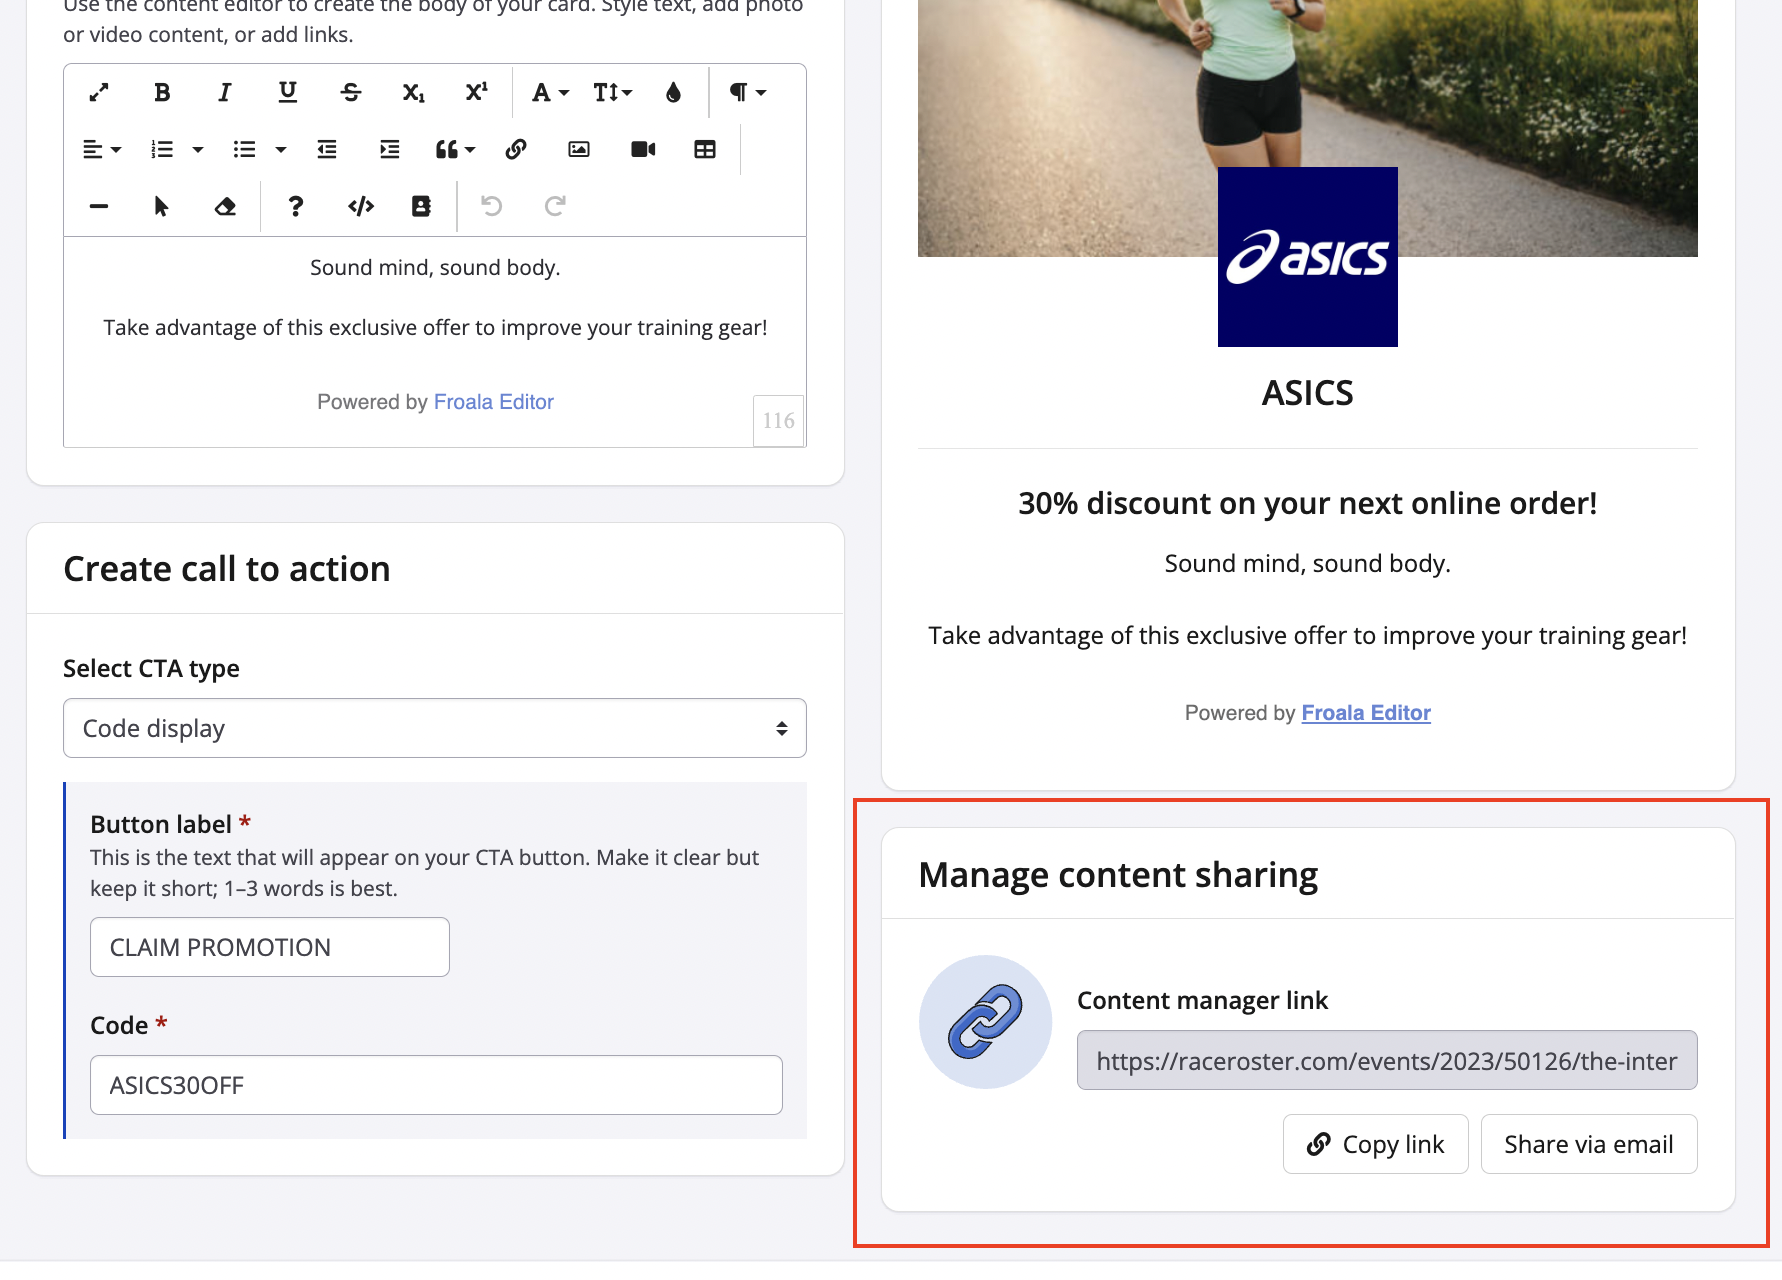Apply italic formatting to text

[x=225, y=93]
